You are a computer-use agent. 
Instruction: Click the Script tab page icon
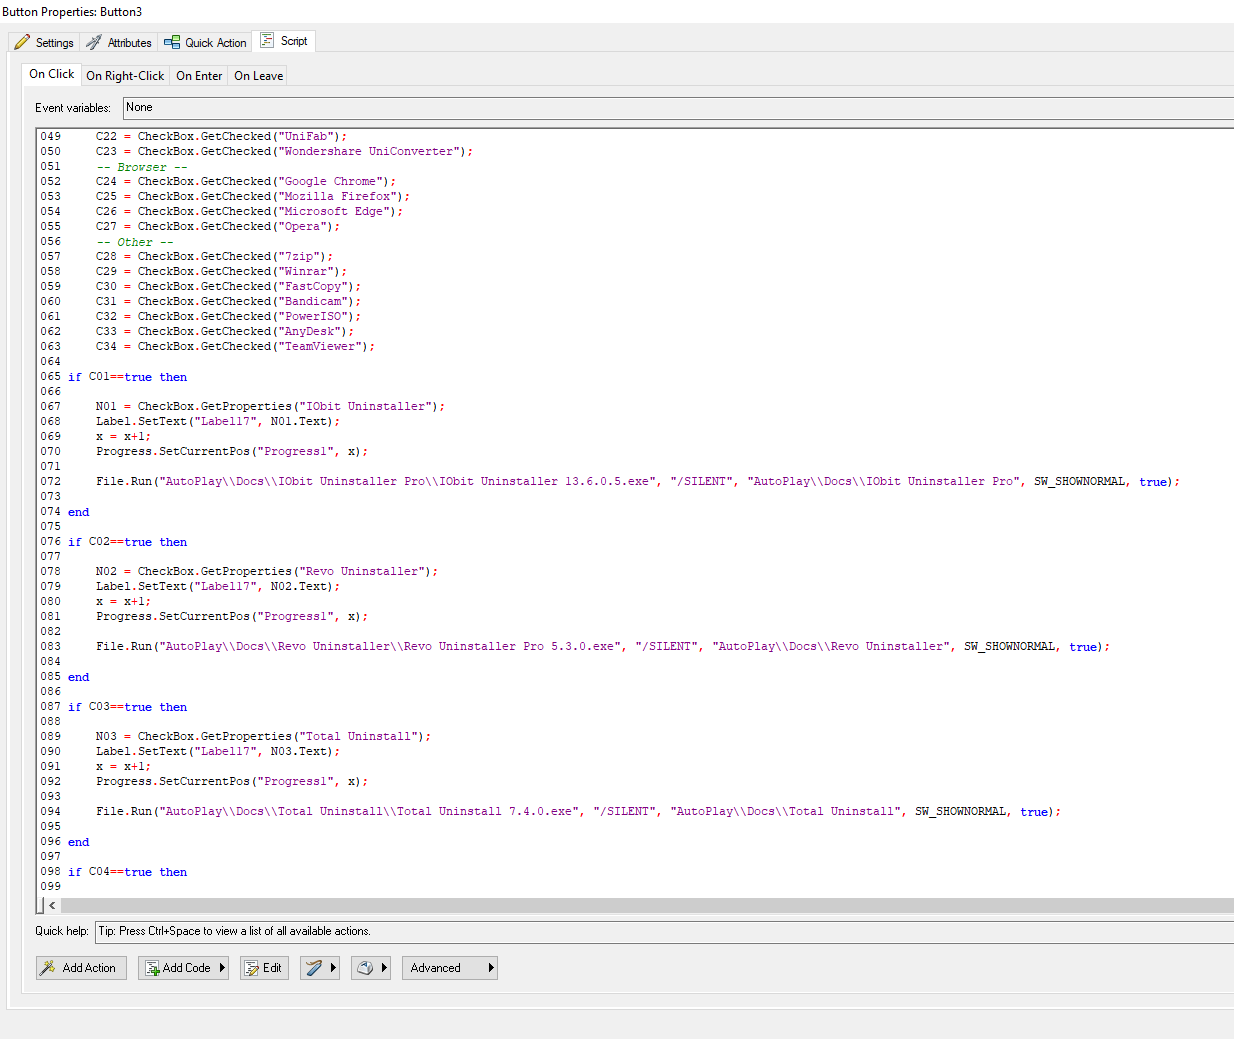(267, 40)
